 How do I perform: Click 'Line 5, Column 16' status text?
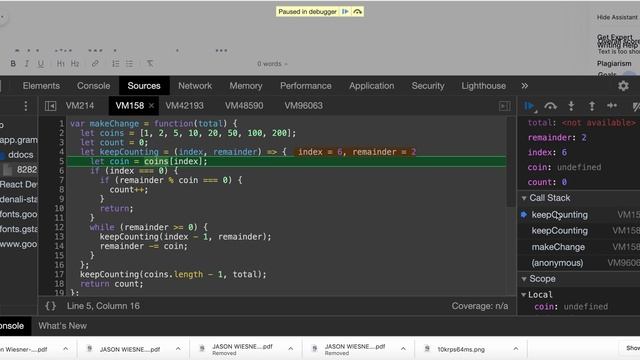[x=103, y=306]
